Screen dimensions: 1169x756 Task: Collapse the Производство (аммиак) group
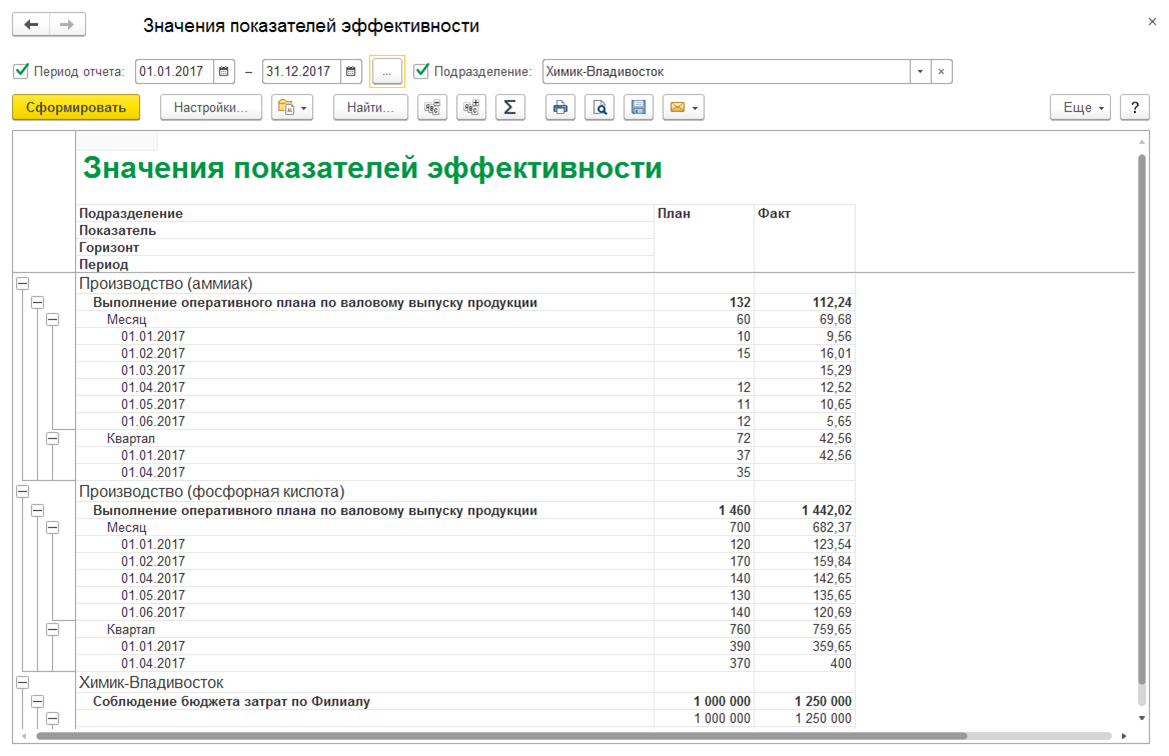coord(22,284)
